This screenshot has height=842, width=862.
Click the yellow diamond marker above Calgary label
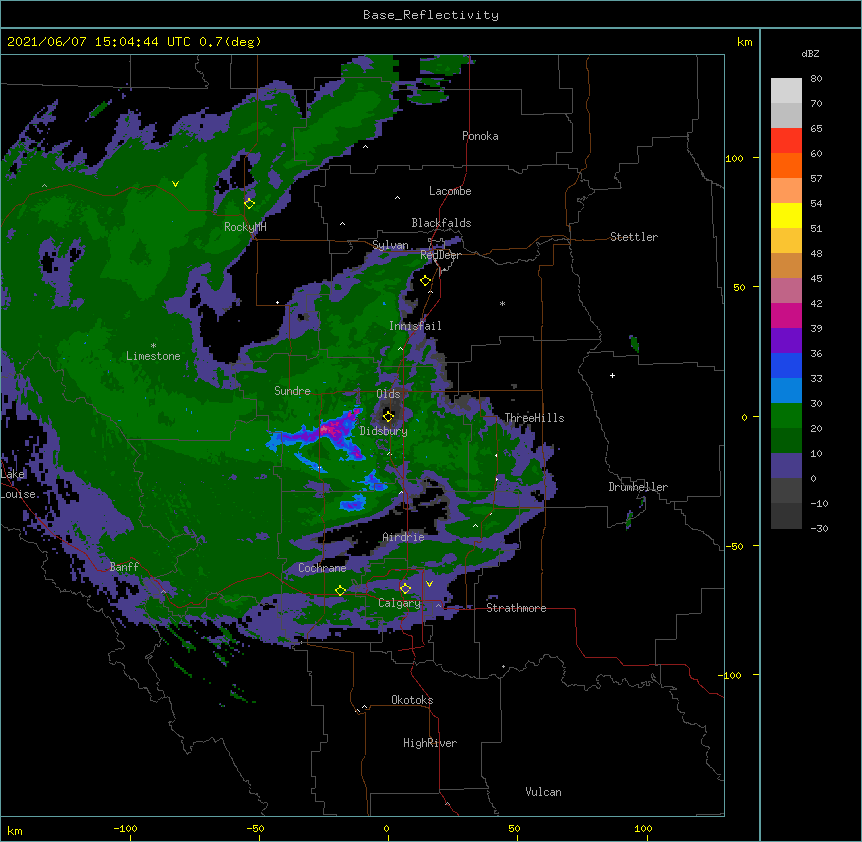pos(405,589)
